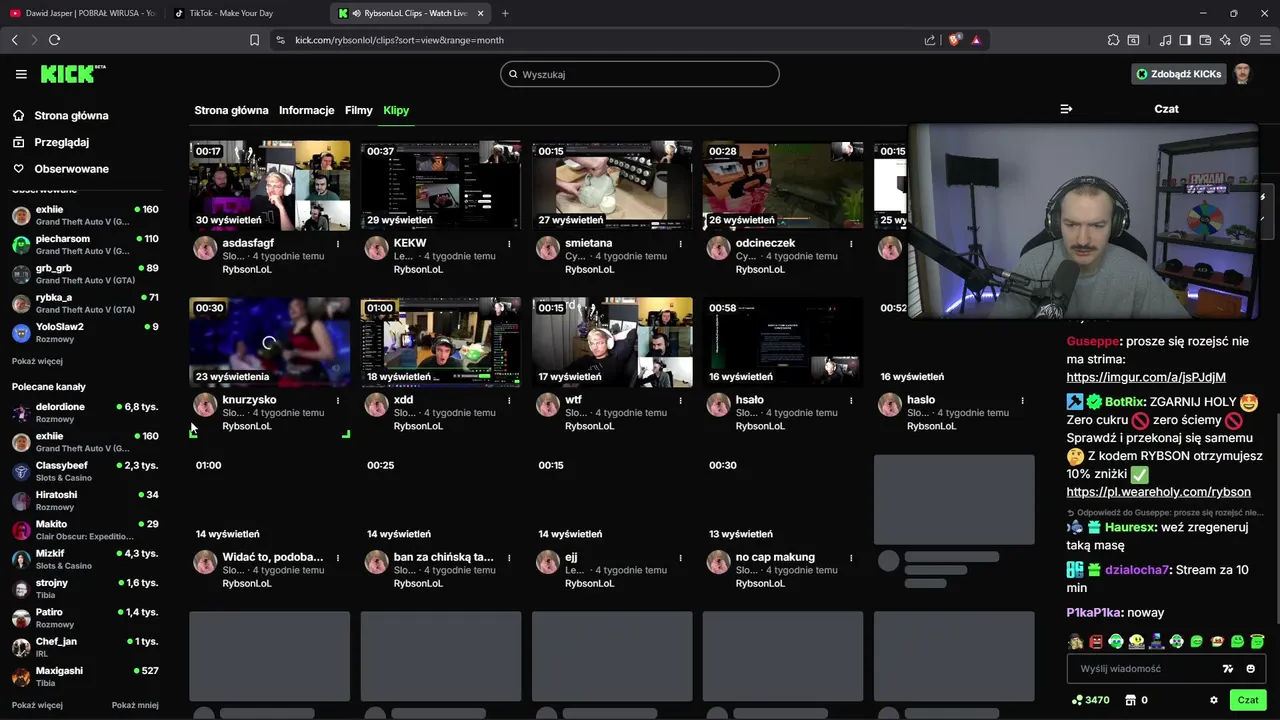Click the Brave VPN shield icon

pyautogui.click(x=1245, y=40)
